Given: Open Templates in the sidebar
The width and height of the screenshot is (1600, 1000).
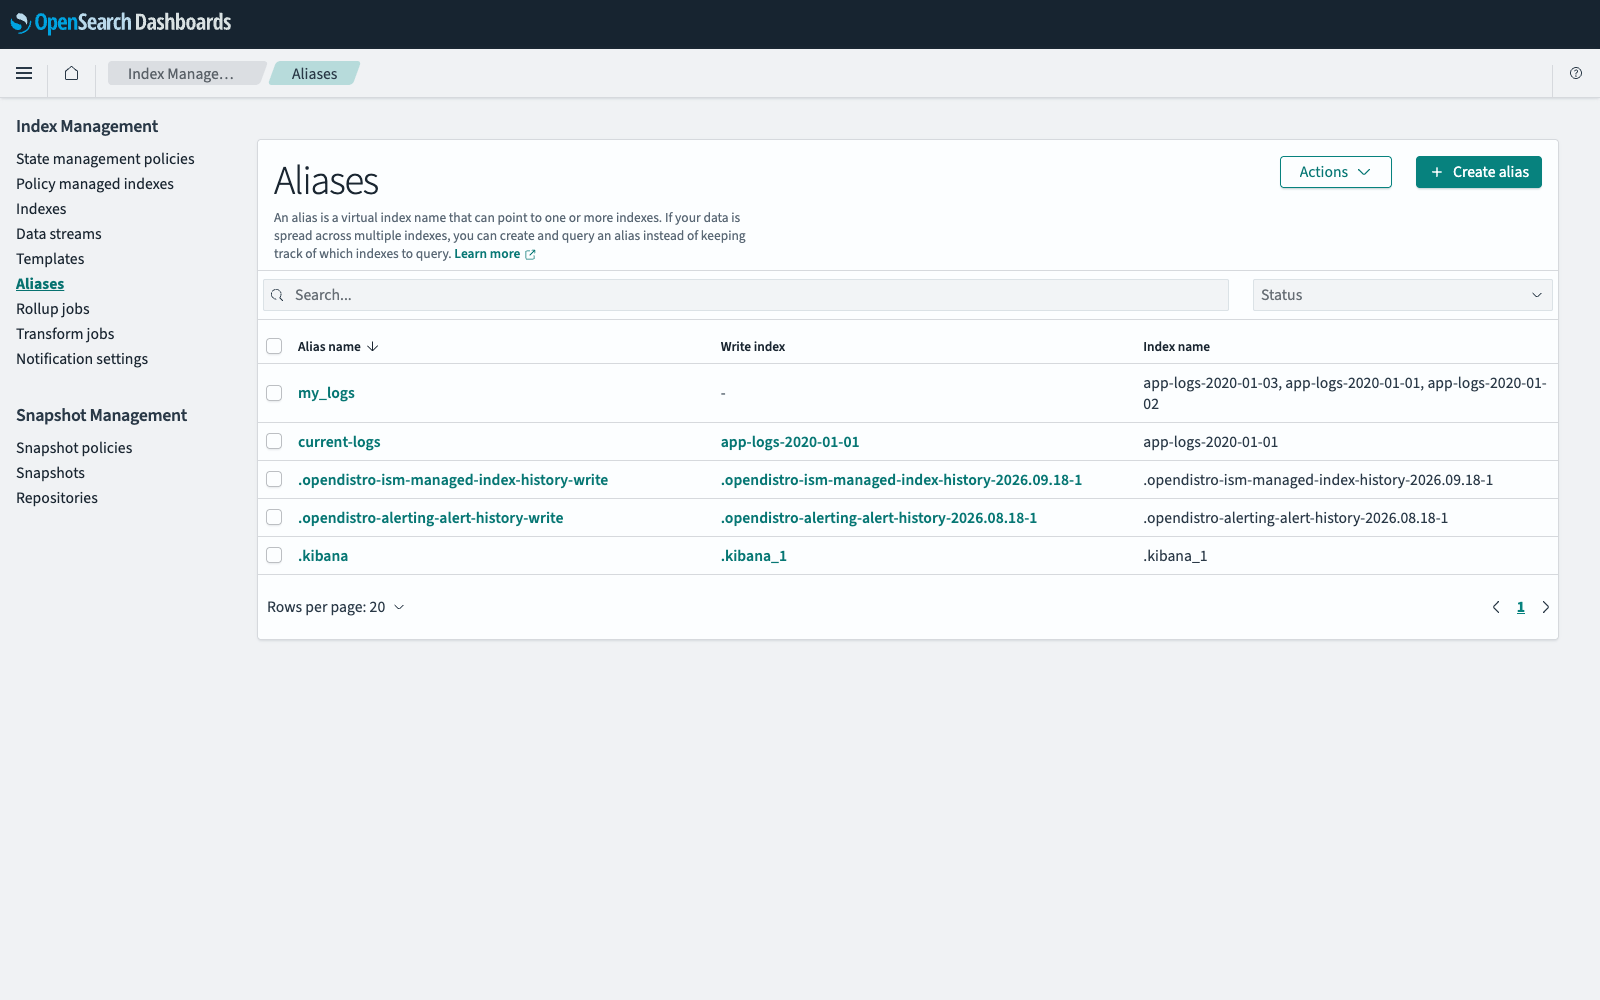Looking at the screenshot, I should click(x=50, y=259).
